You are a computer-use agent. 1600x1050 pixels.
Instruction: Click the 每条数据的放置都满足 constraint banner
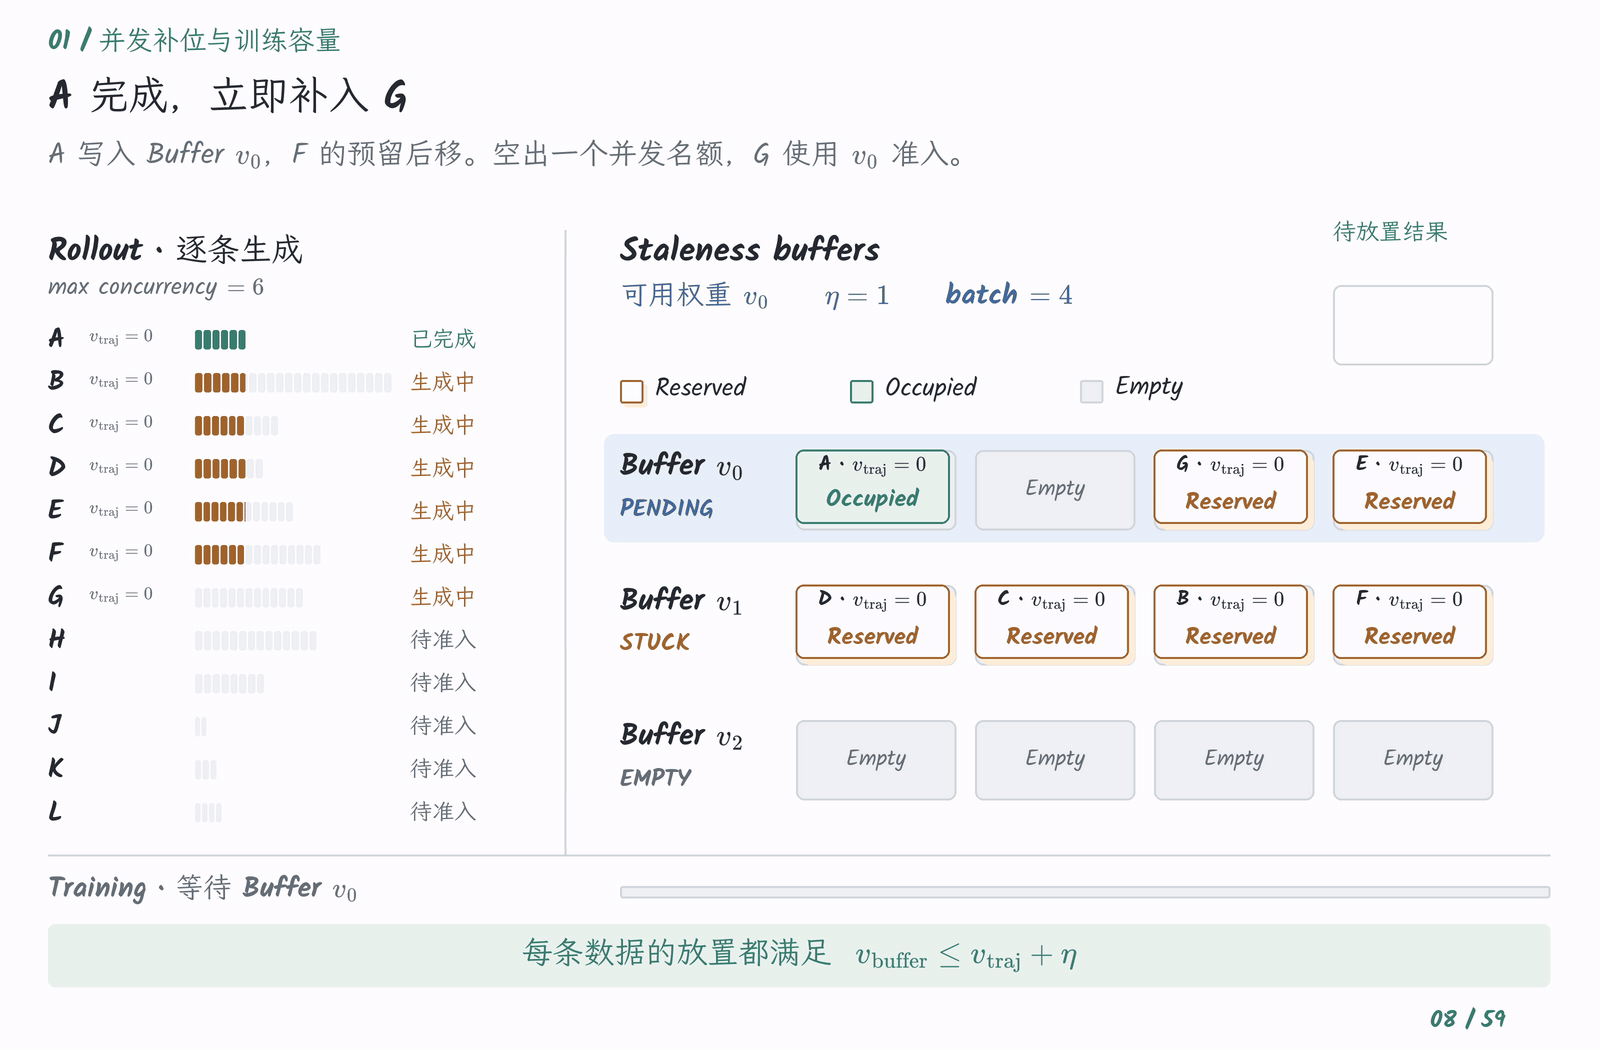(799, 956)
